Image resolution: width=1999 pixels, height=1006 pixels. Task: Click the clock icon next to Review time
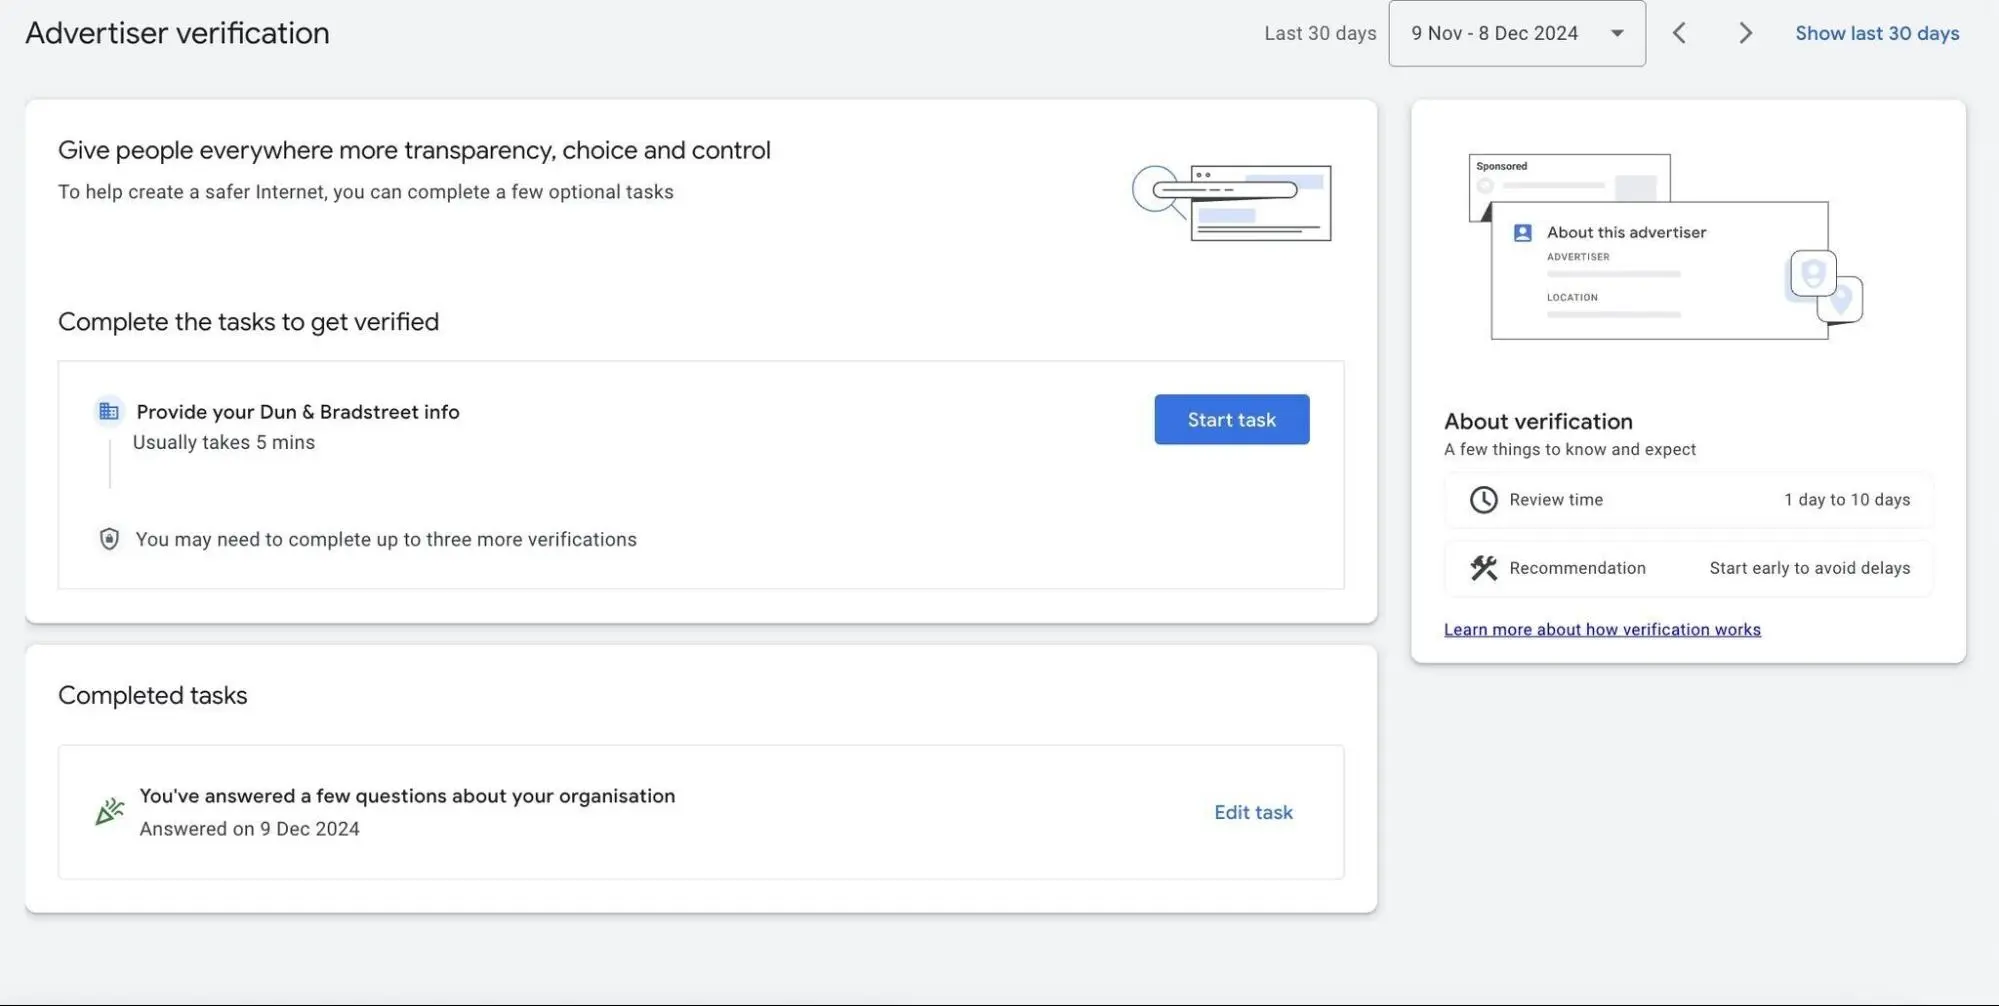(x=1483, y=499)
